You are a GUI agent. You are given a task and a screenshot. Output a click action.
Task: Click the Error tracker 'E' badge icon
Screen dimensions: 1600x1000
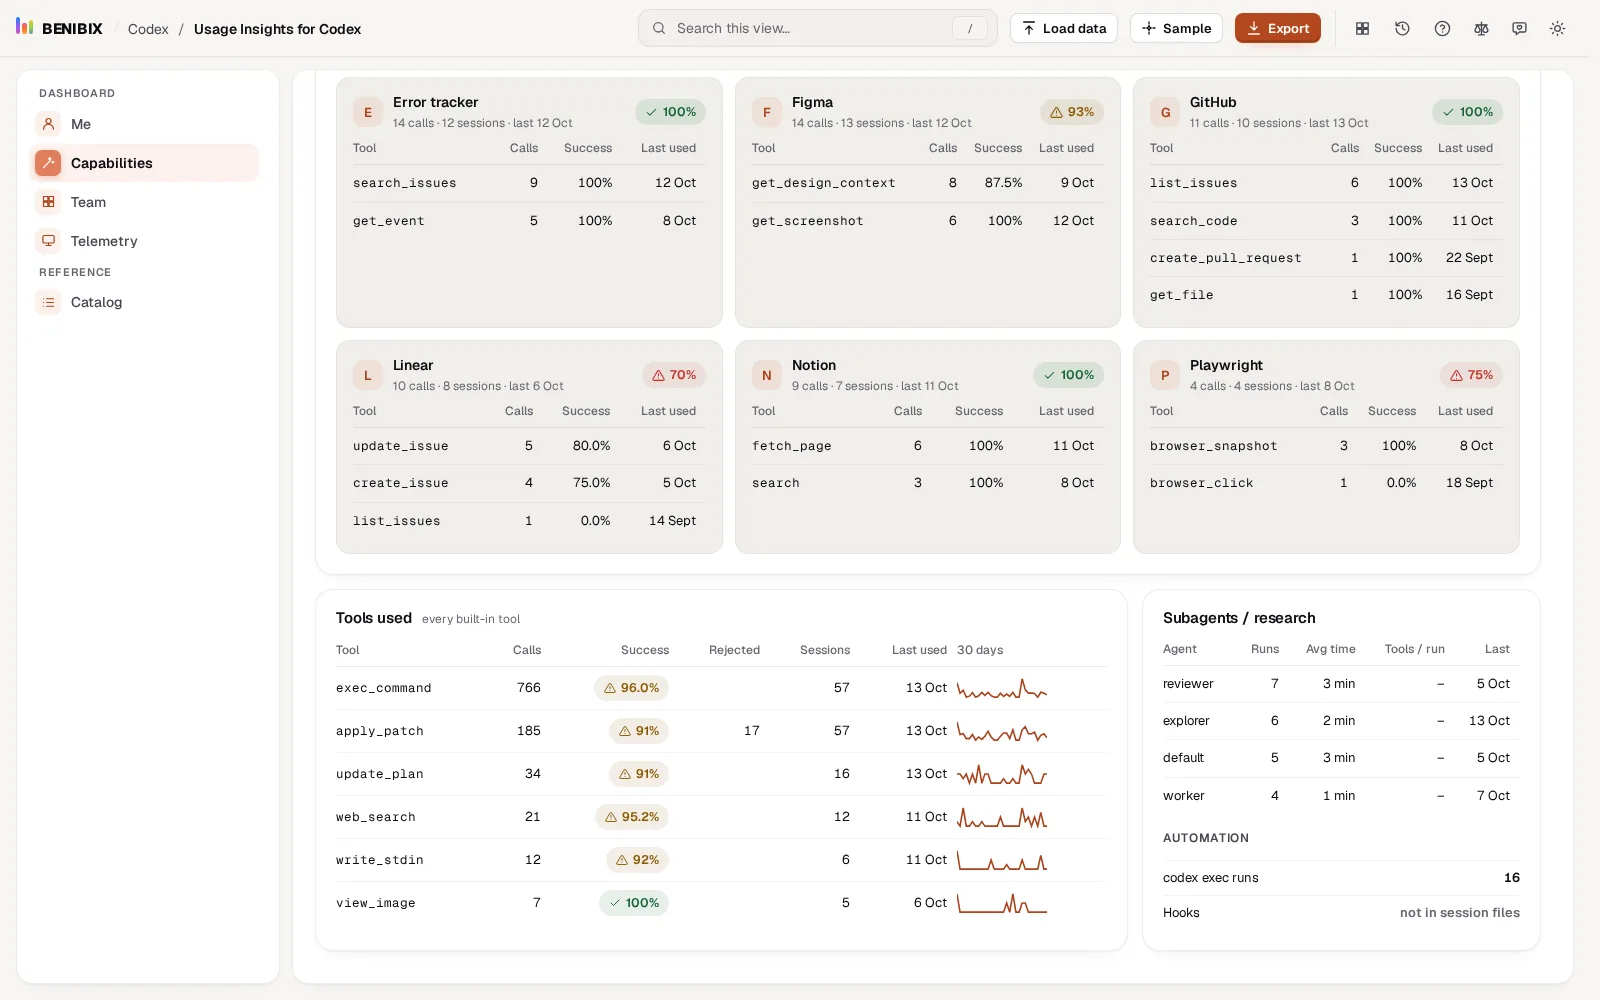point(368,112)
